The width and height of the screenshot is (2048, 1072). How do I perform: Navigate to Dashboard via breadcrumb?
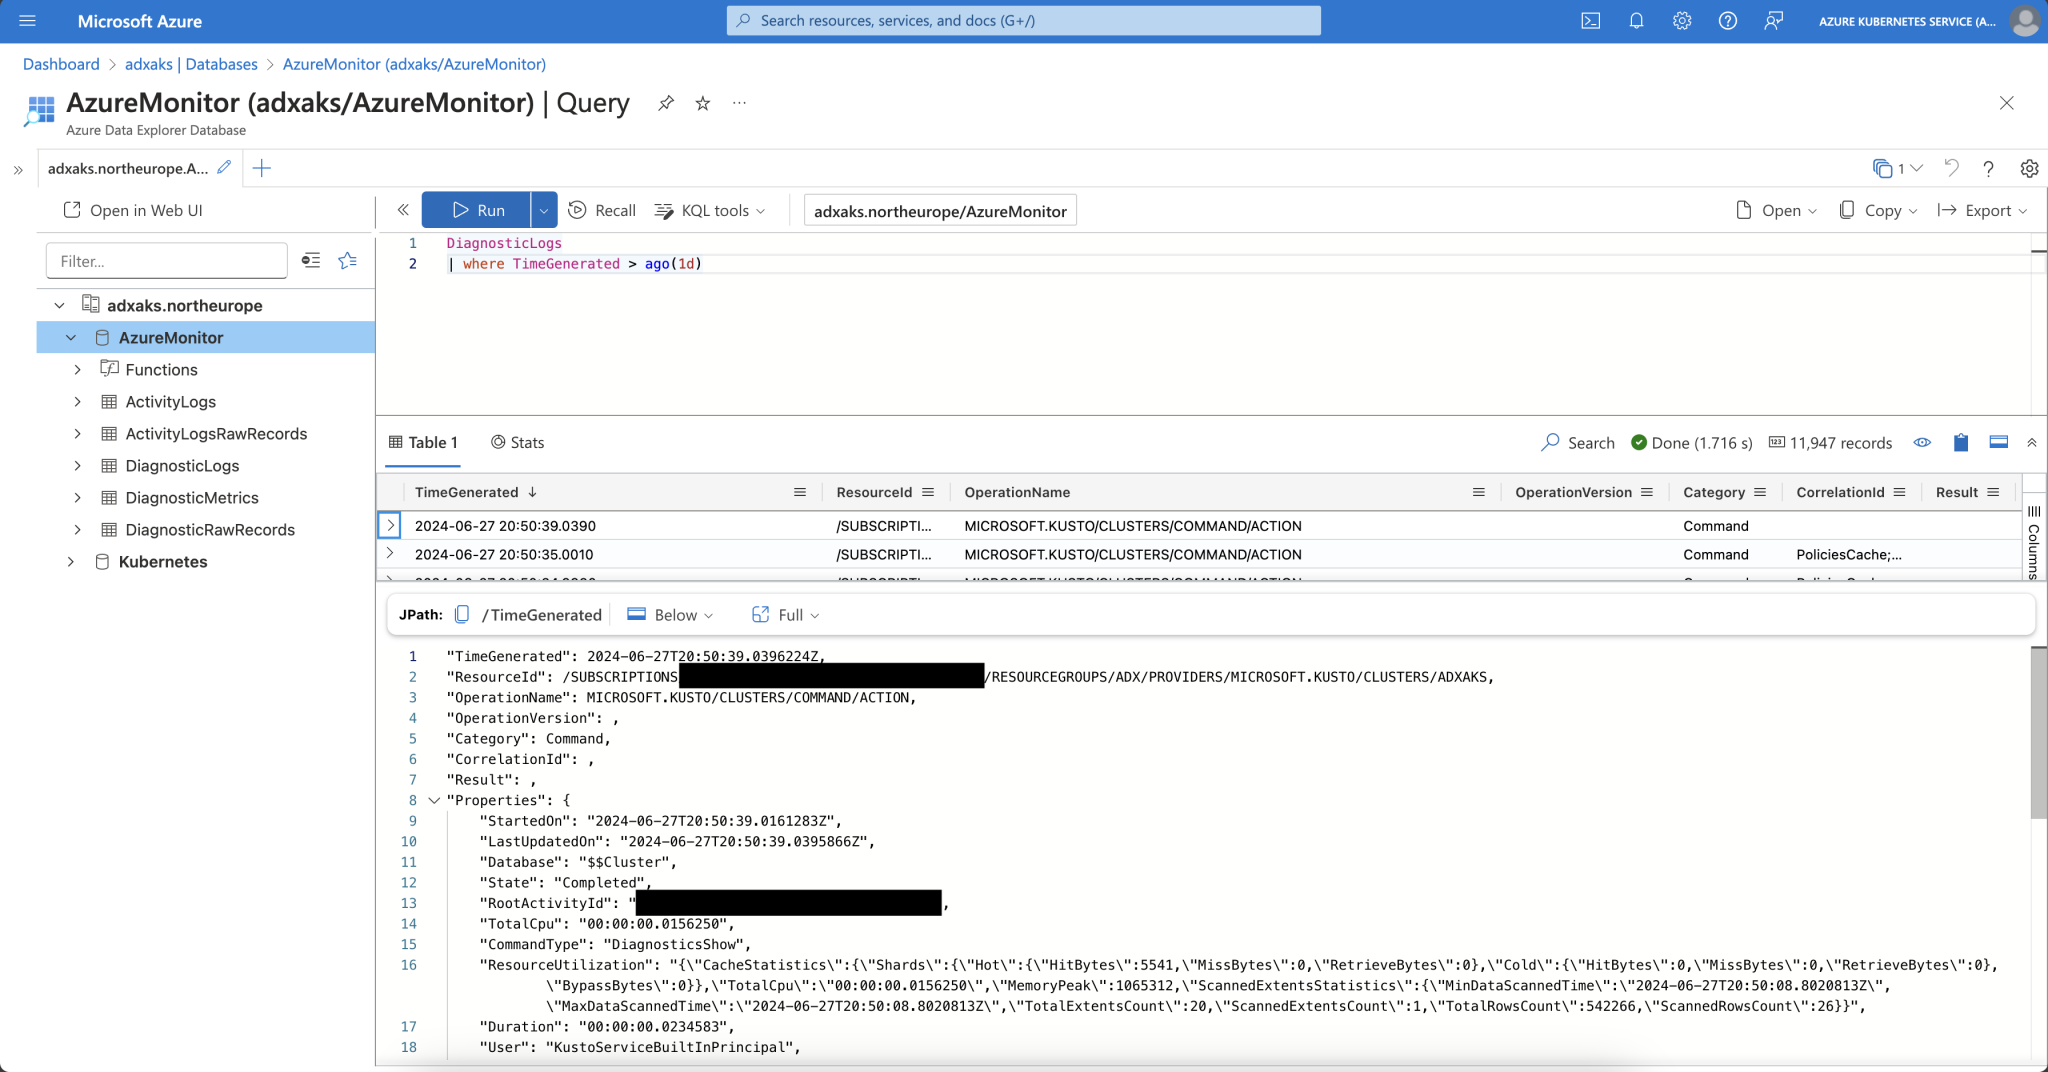(x=61, y=63)
